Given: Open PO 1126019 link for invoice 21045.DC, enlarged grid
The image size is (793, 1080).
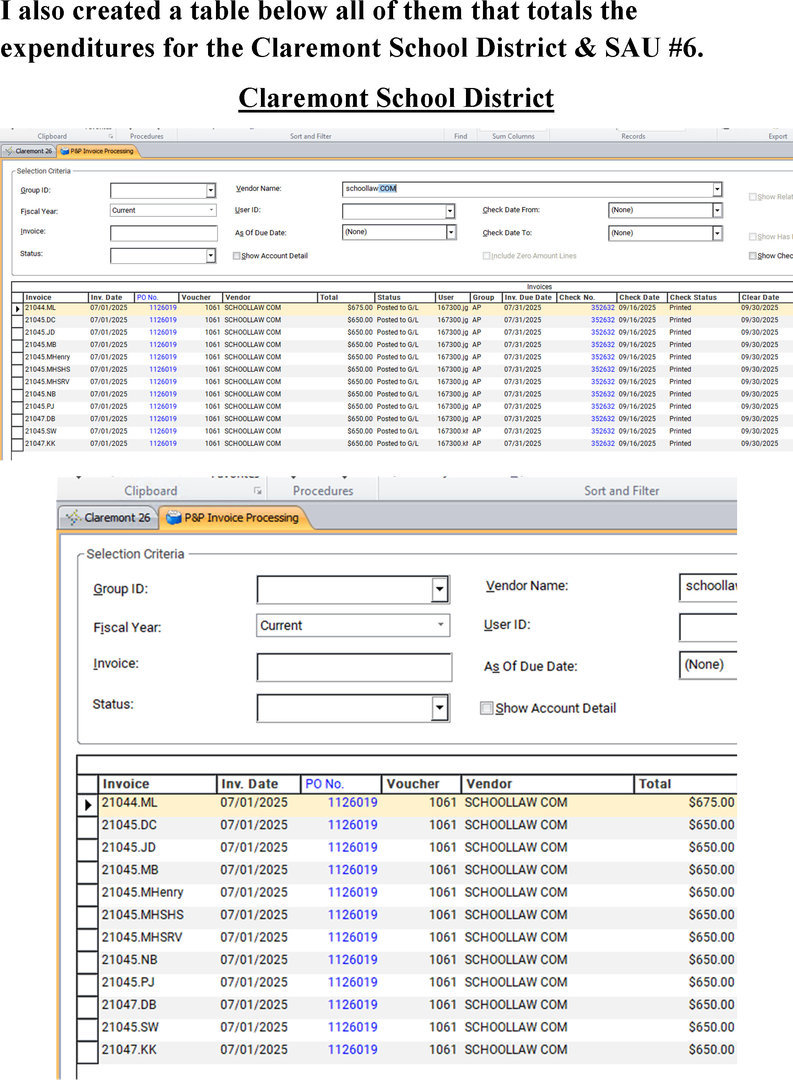Looking at the screenshot, I should coord(352,825).
